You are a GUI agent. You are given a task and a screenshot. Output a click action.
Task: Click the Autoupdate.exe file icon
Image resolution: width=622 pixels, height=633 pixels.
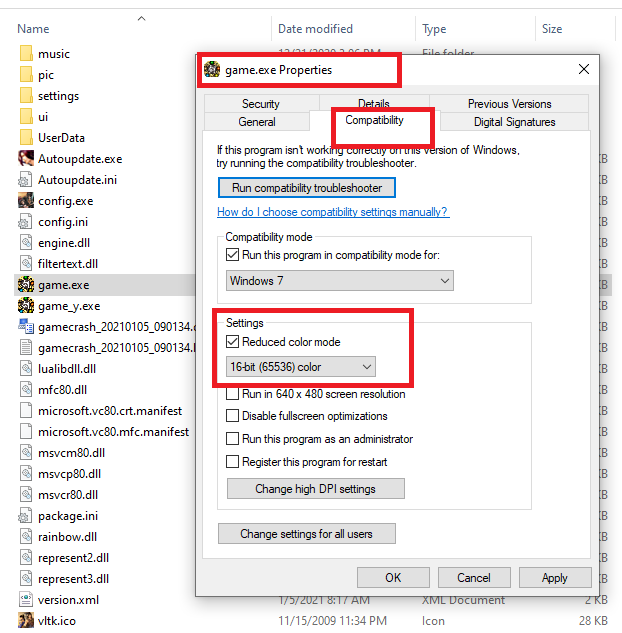tap(27, 159)
